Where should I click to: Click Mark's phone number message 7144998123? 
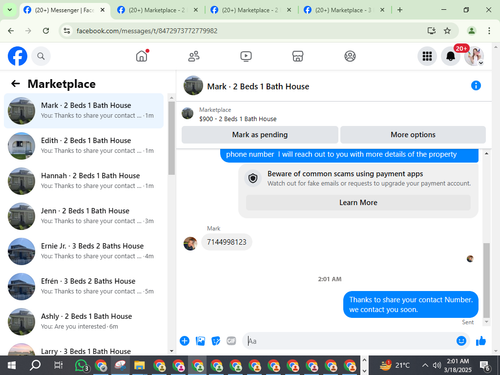(227, 242)
